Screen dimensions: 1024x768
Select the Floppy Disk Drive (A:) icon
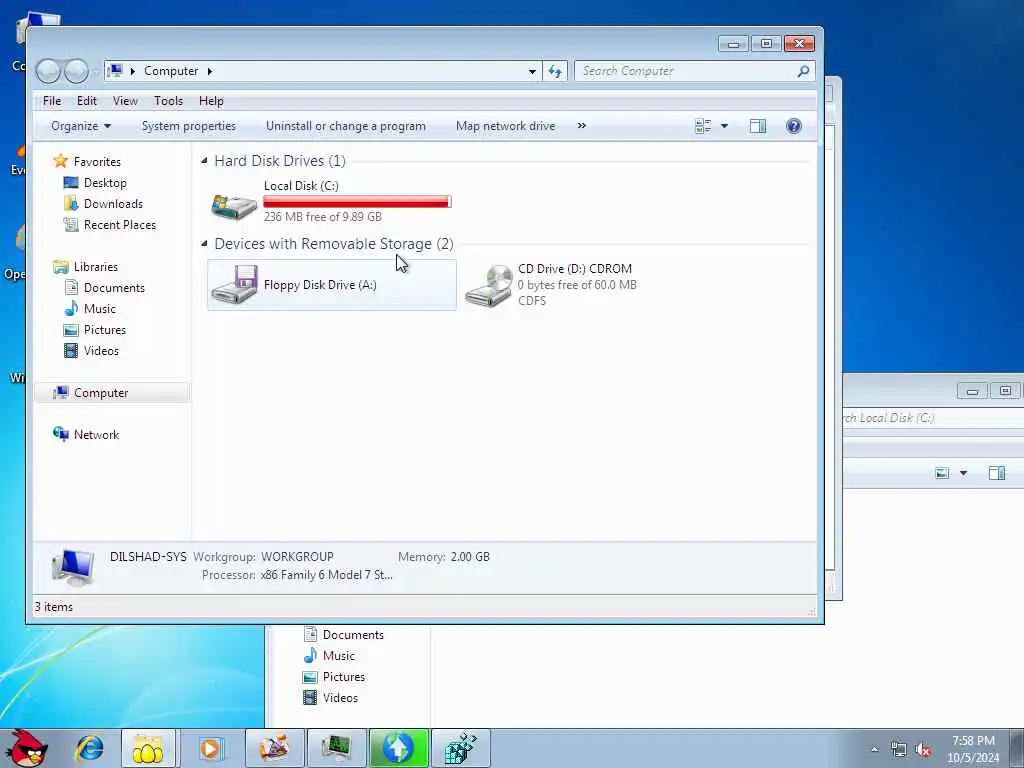[234, 285]
